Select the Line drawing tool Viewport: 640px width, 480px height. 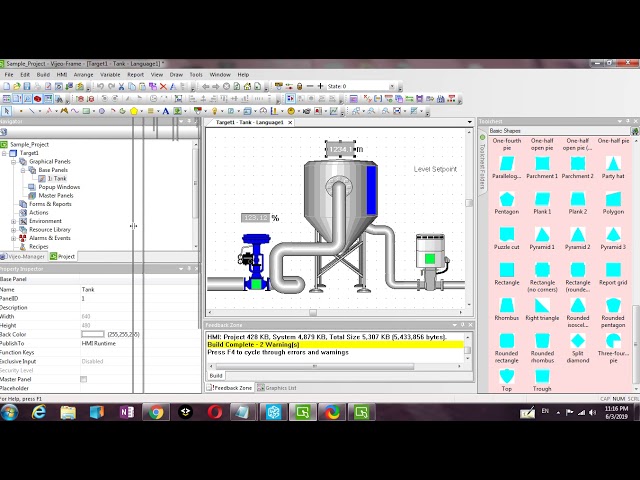click(x=31, y=111)
